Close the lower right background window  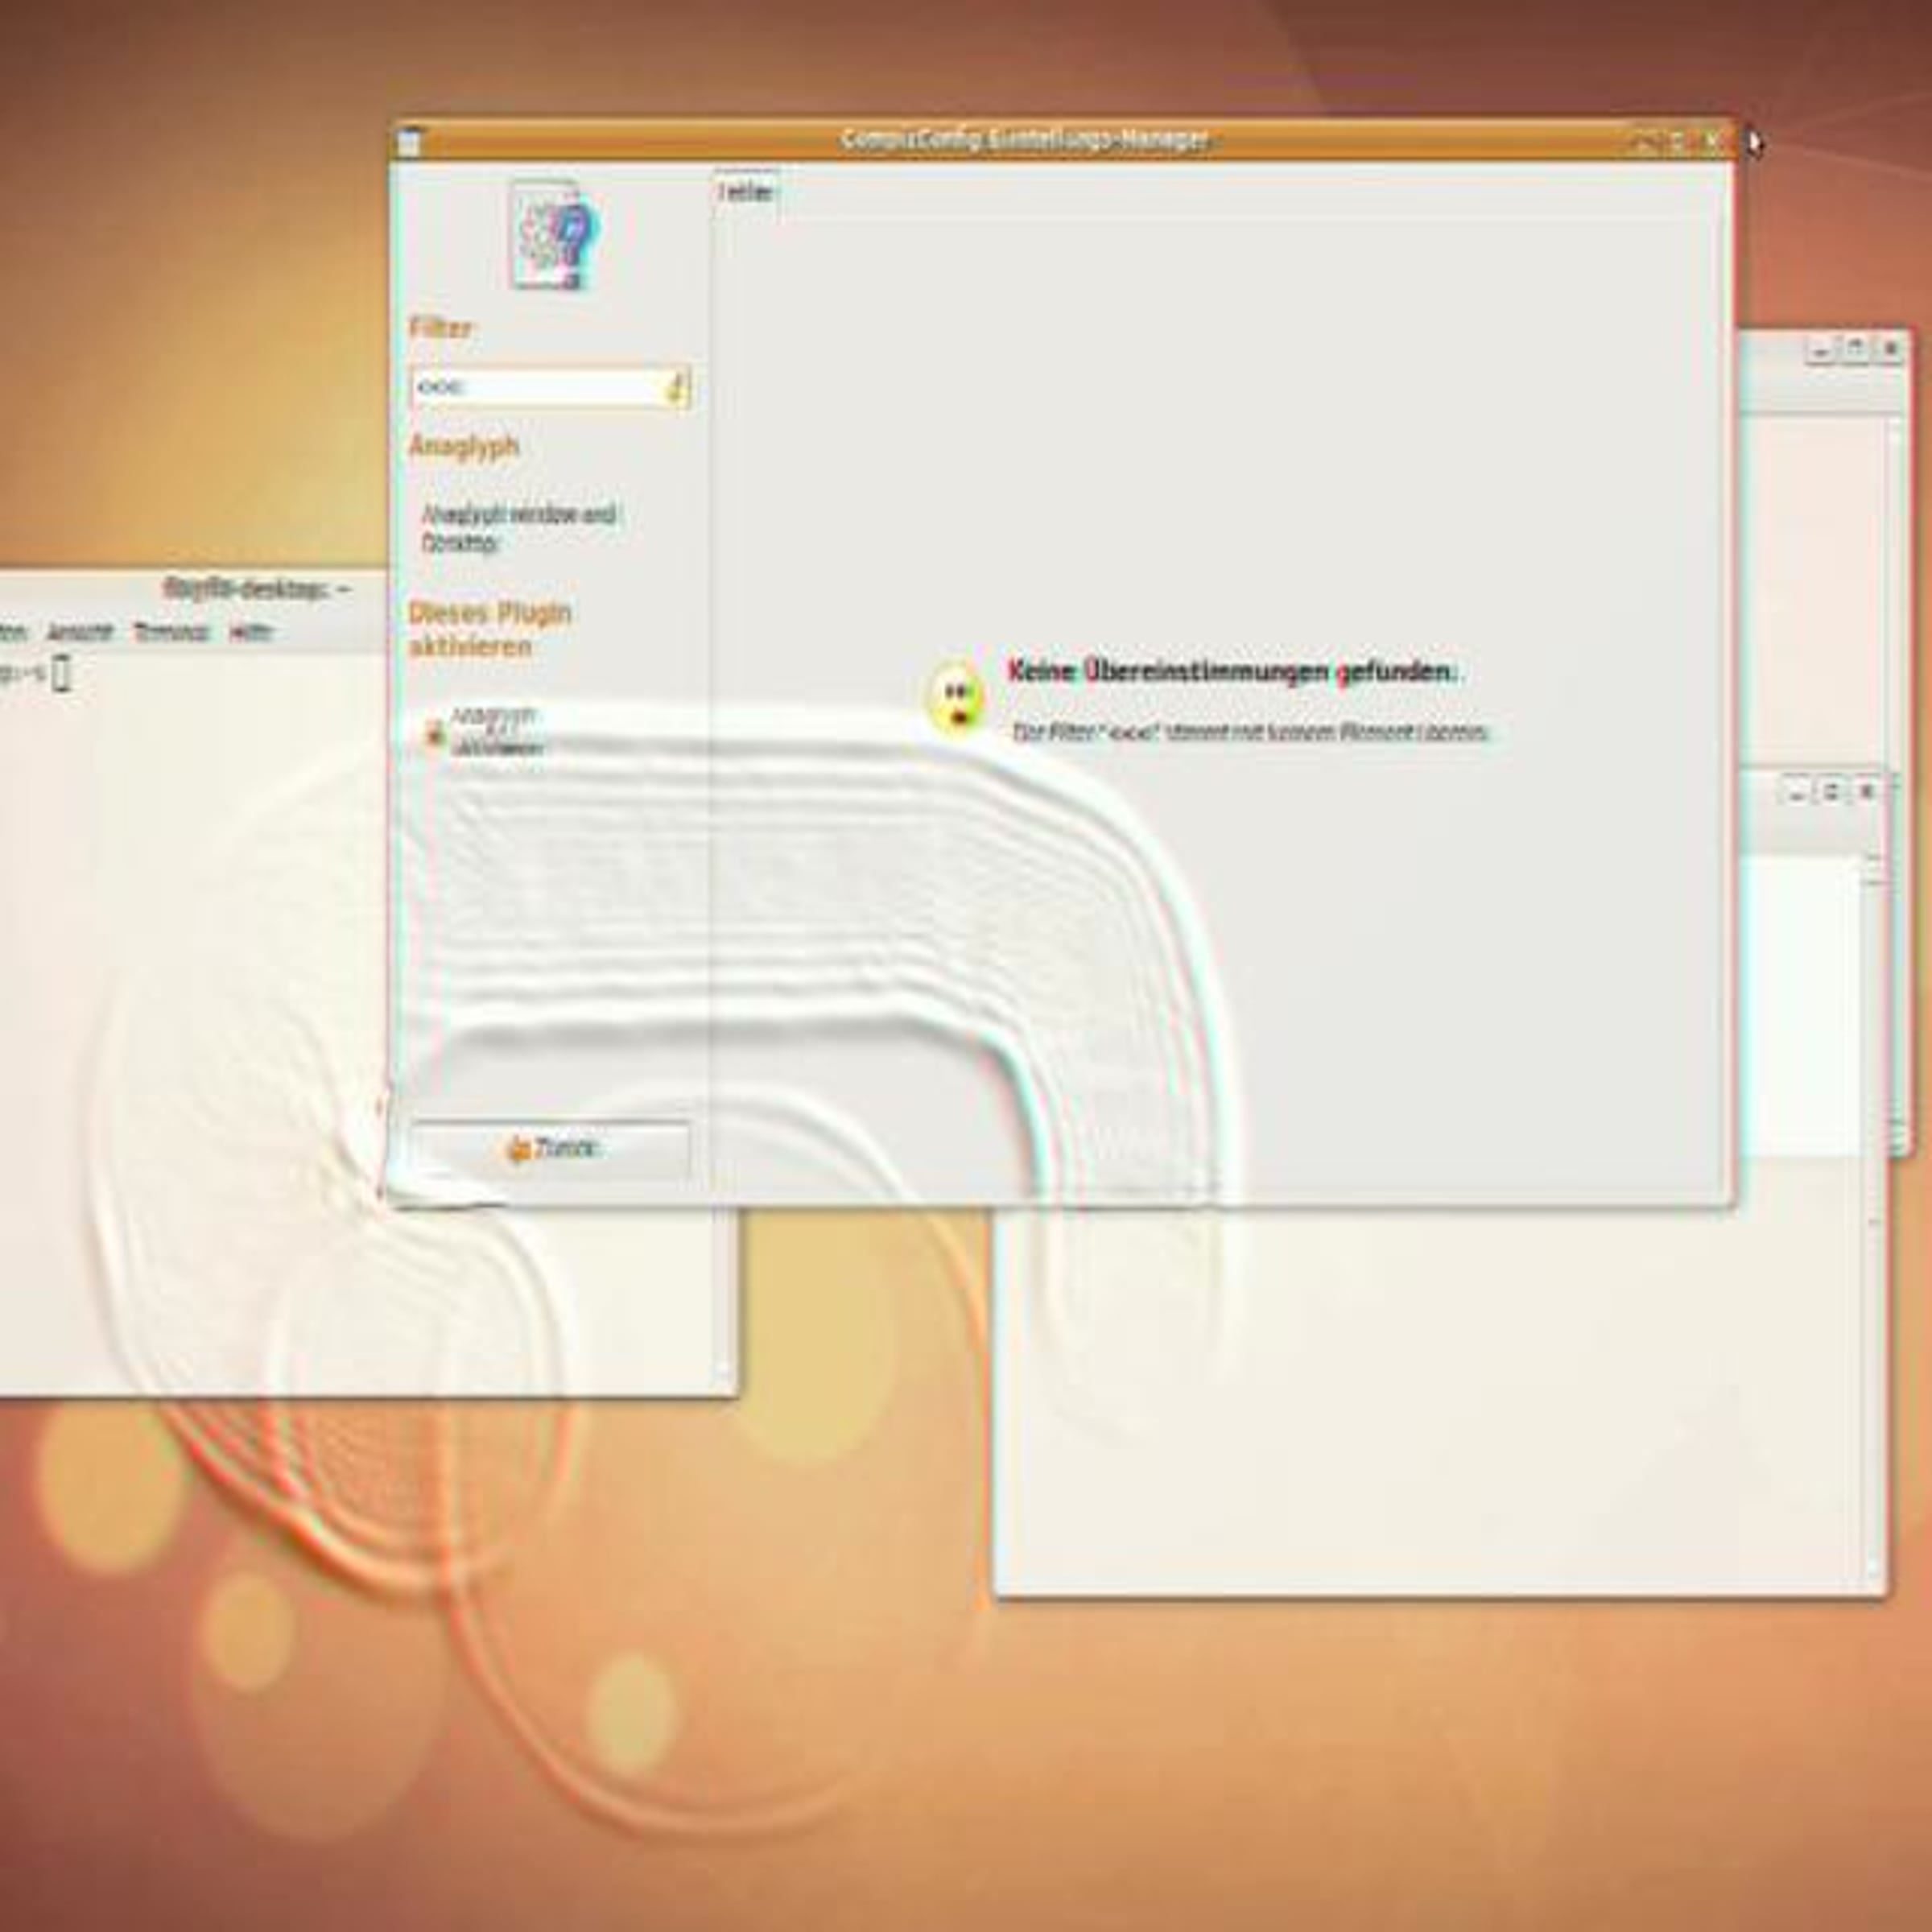coord(1866,792)
